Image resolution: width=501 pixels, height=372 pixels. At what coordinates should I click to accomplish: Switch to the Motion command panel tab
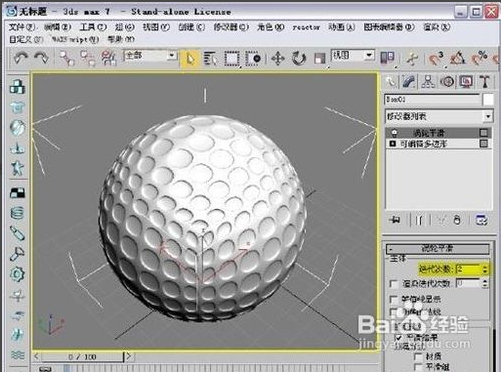pos(447,81)
